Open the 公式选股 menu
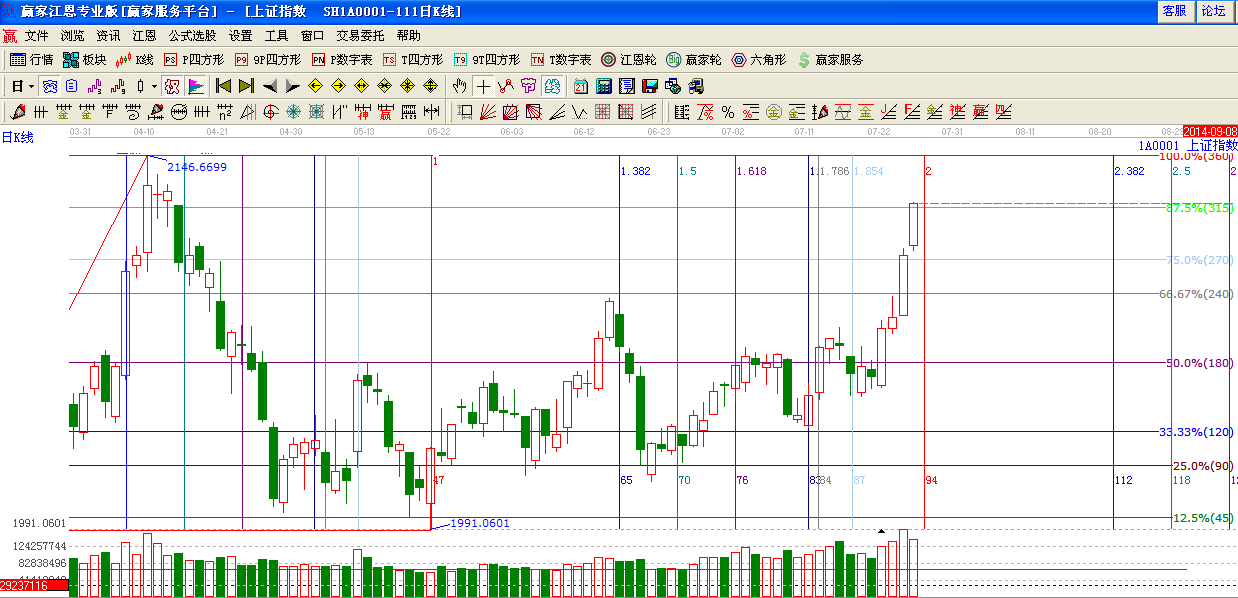This screenshot has width=1238, height=598. click(192, 35)
